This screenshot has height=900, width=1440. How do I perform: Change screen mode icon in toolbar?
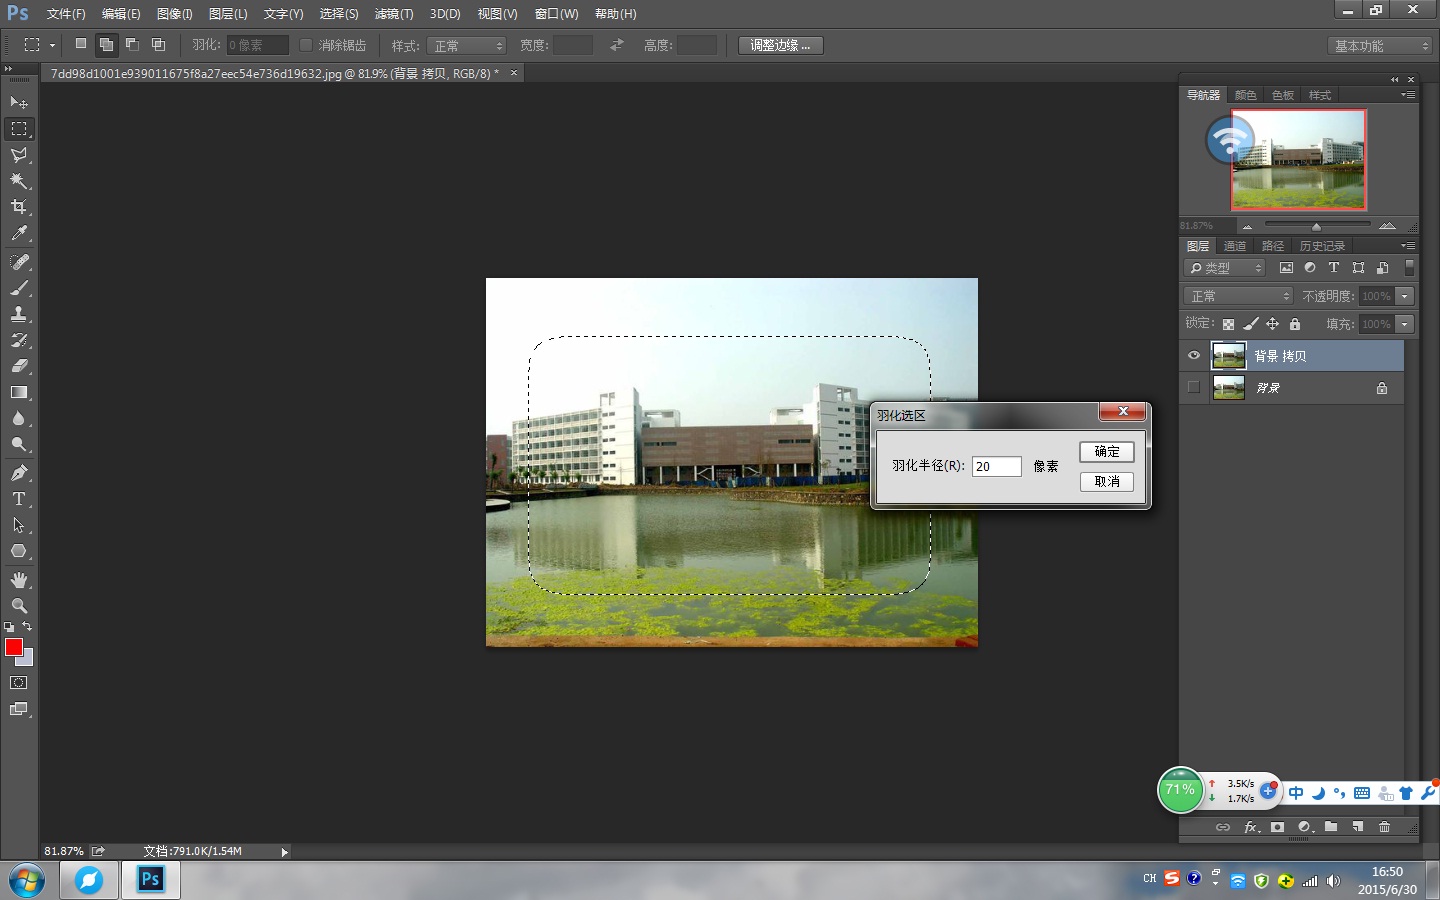tap(19, 709)
